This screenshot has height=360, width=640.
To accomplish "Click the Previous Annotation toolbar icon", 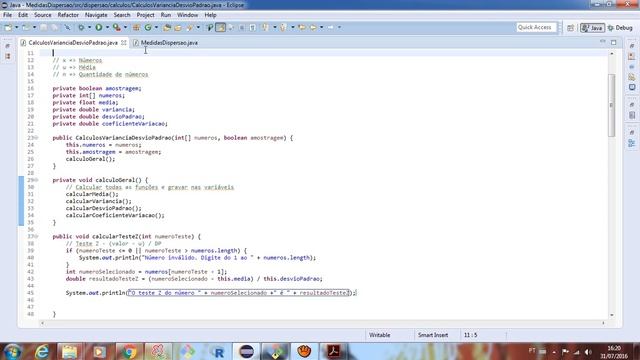I will coord(283,27).
